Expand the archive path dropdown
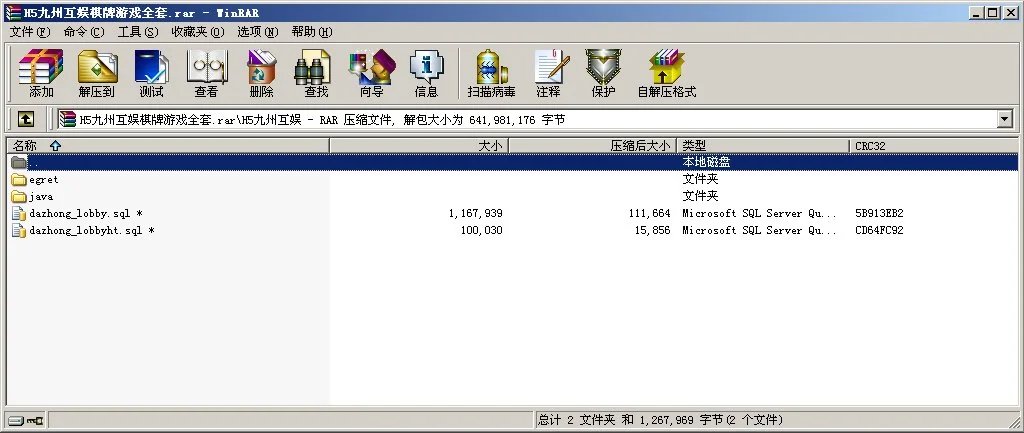 click(1004, 119)
